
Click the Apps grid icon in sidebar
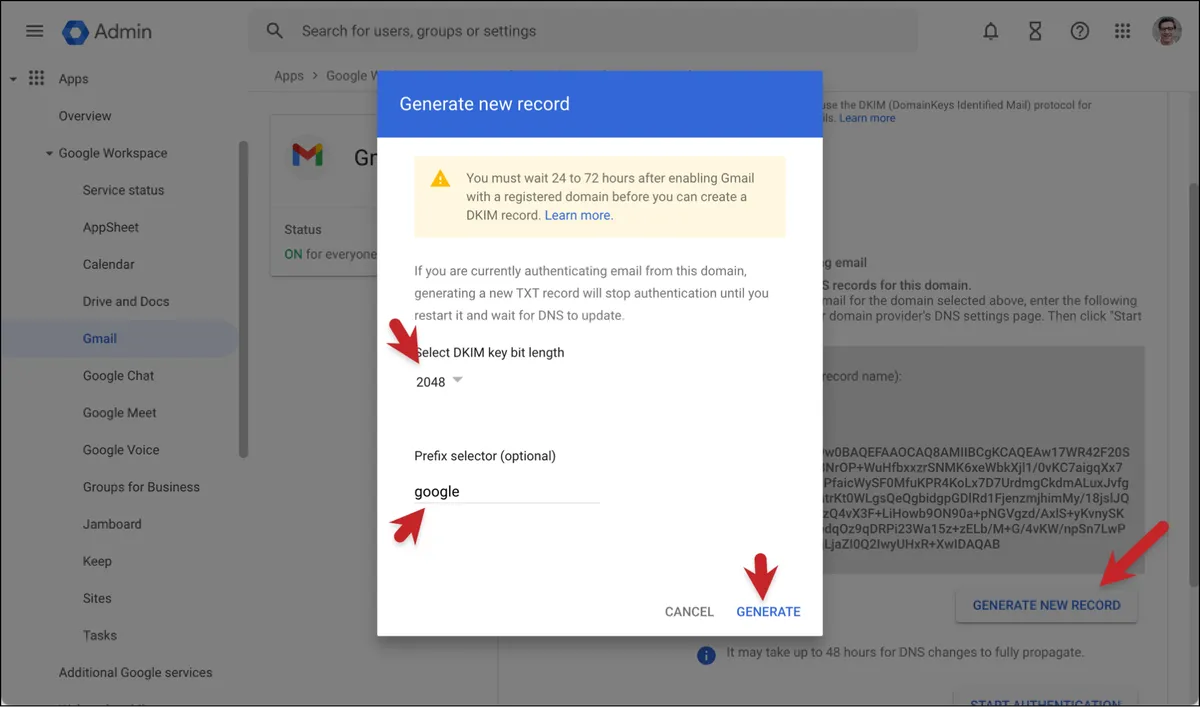tap(37, 78)
